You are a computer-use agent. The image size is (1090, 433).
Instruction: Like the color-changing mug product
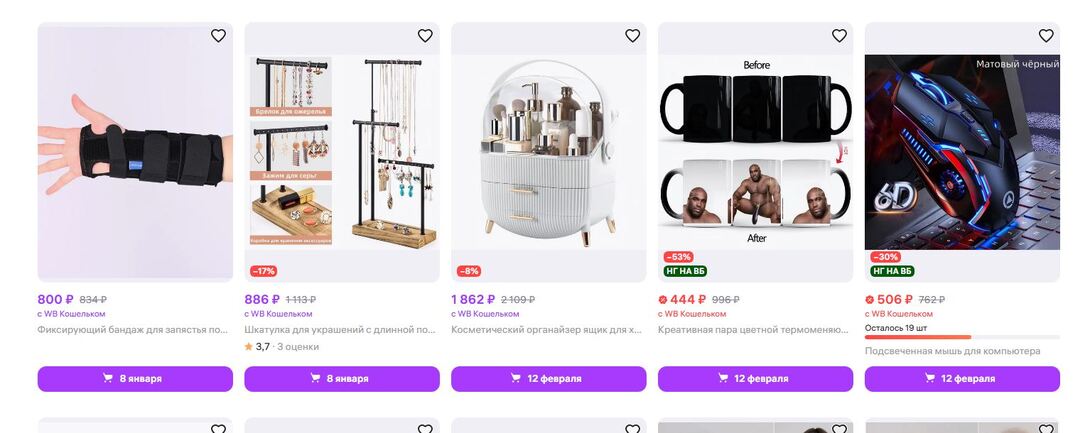point(839,35)
